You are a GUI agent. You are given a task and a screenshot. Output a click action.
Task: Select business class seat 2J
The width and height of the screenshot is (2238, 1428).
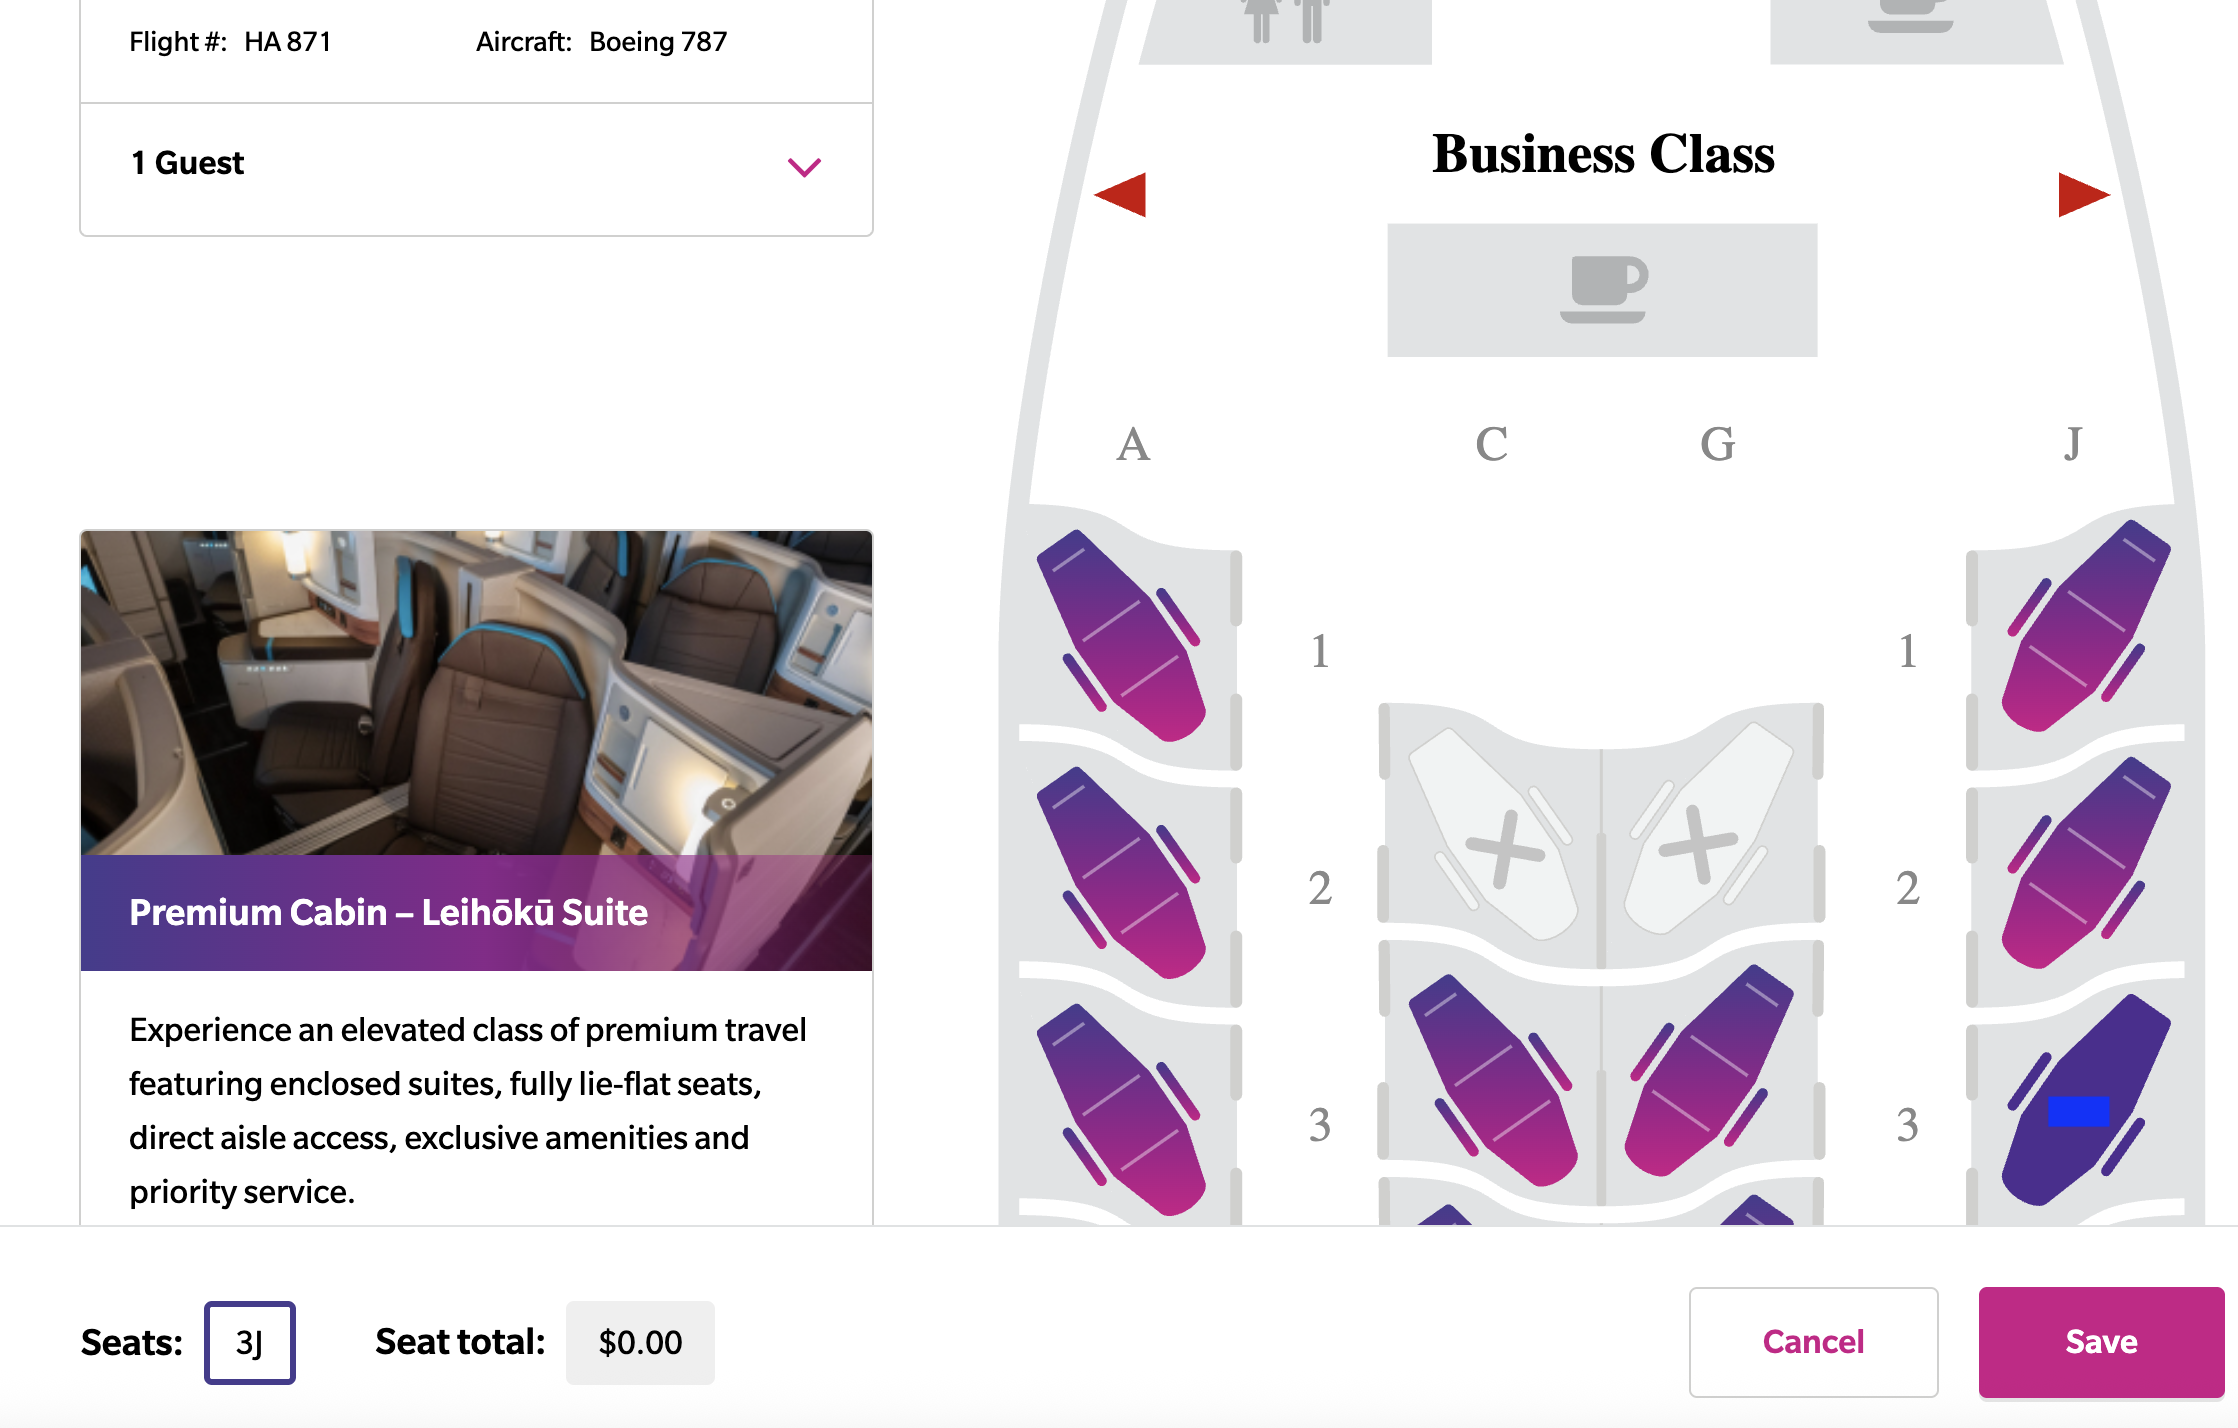click(x=2086, y=863)
